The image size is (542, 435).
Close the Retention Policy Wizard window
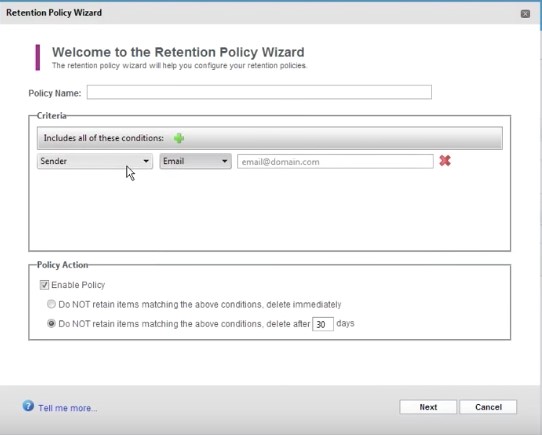pyautogui.click(x=525, y=14)
